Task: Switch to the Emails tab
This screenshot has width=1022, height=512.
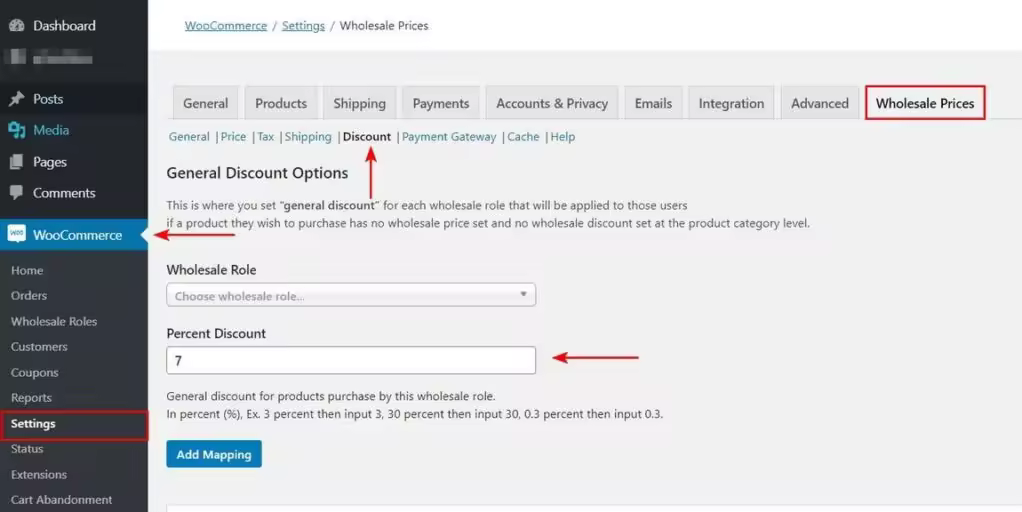Action: (x=653, y=103)
